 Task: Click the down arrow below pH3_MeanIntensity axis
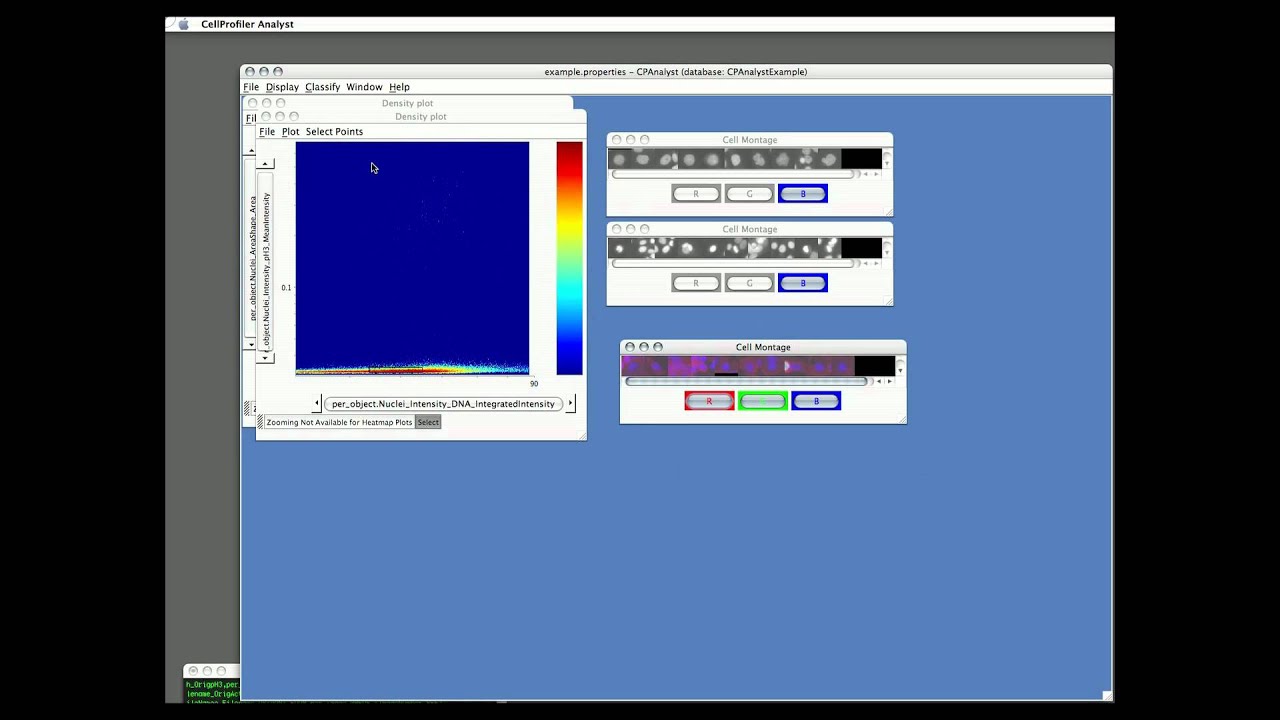265,357
